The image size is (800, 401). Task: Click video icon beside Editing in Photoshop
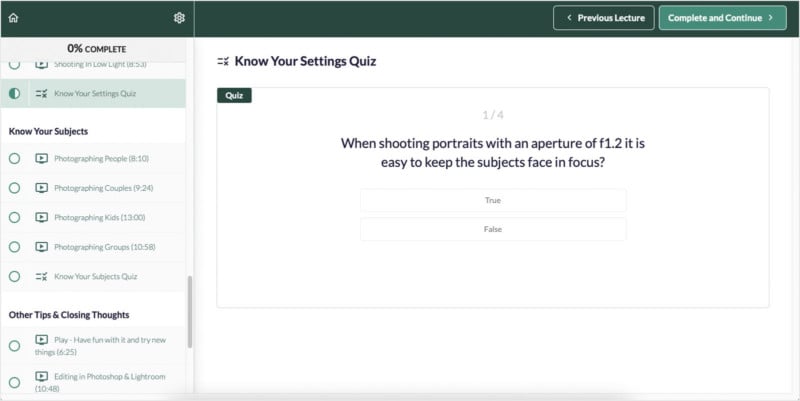coord(41,376)
